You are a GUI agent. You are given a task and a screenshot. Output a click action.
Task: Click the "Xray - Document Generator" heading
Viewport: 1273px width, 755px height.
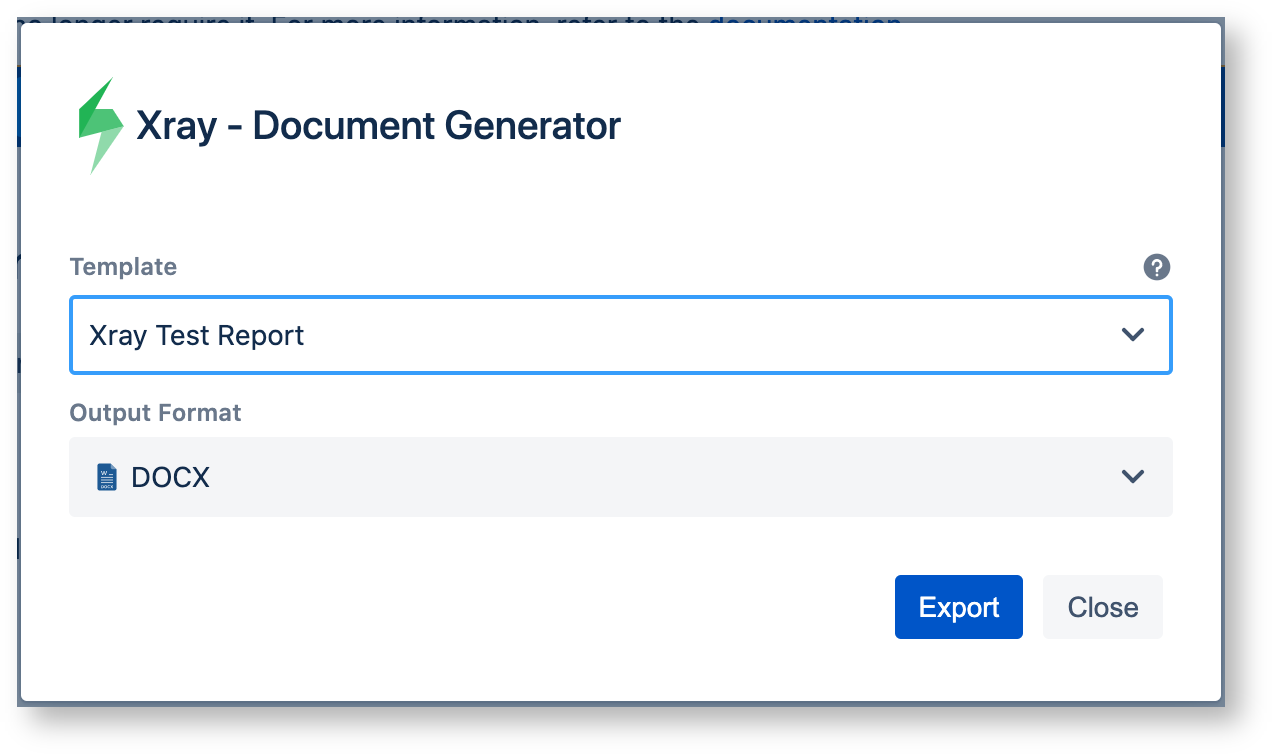click(378, 126)
